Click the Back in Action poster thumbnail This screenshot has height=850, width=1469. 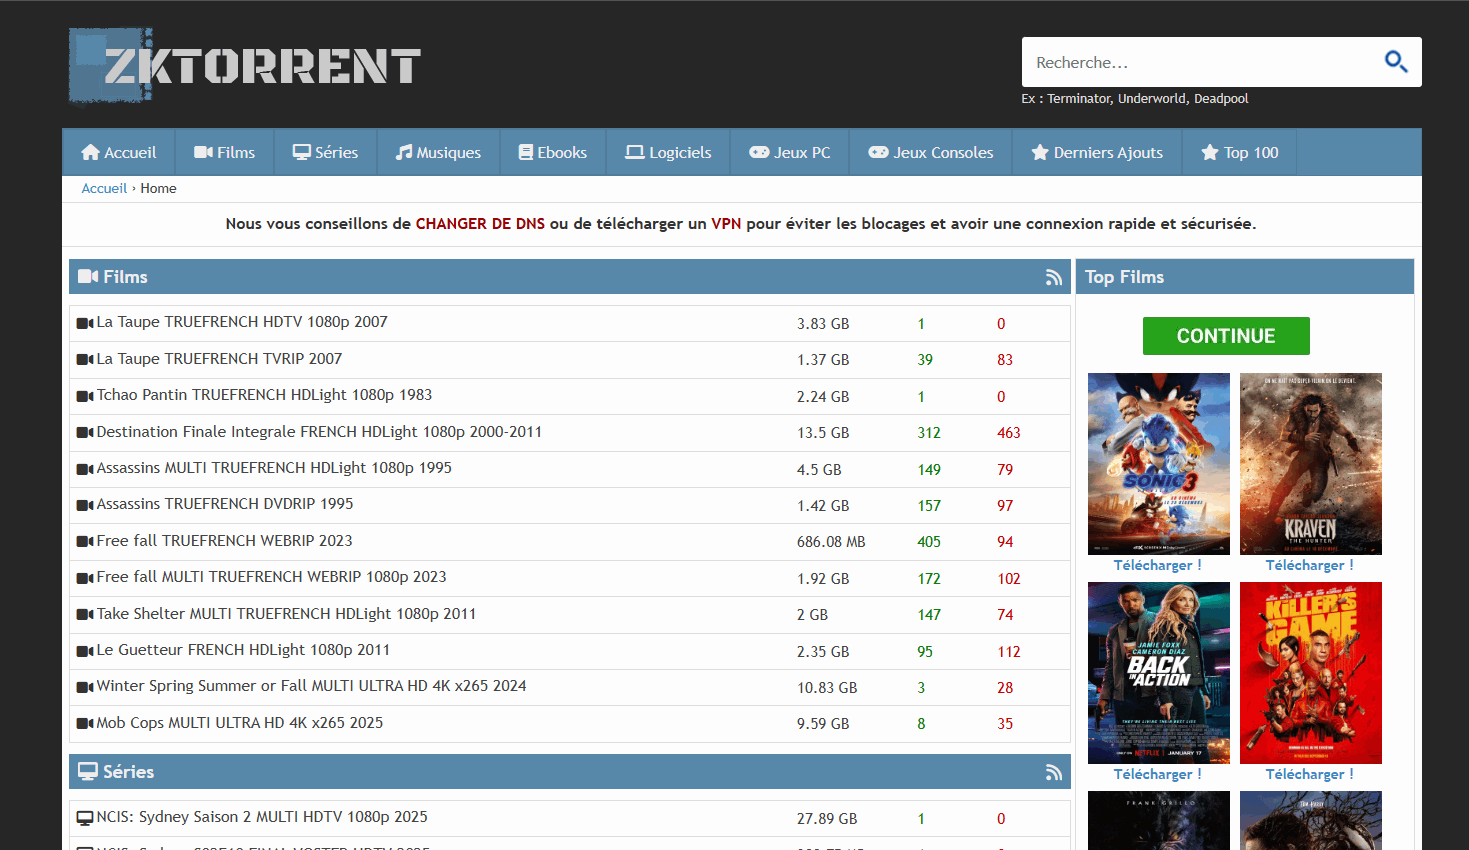[x=1159, y=673]
